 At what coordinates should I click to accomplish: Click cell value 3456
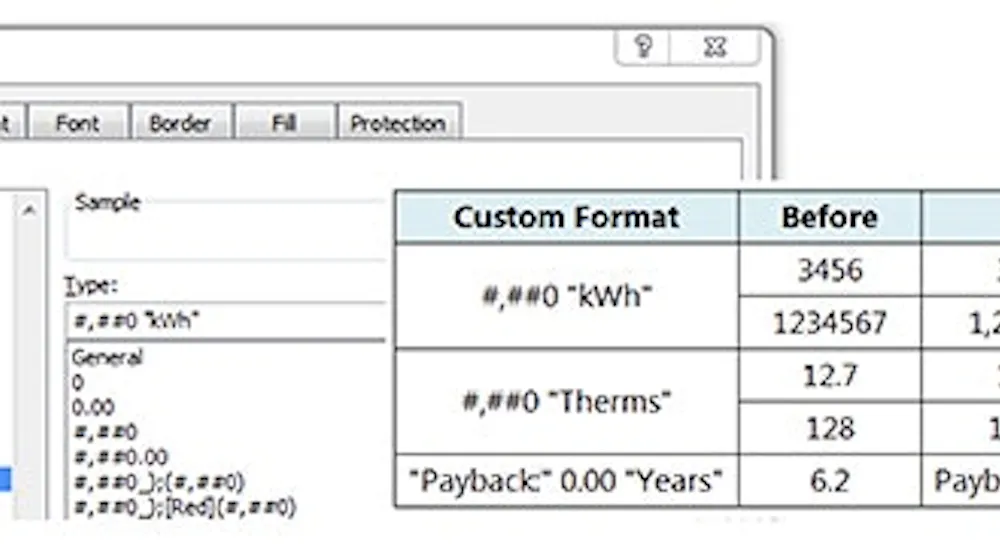(x=830, y=270)
